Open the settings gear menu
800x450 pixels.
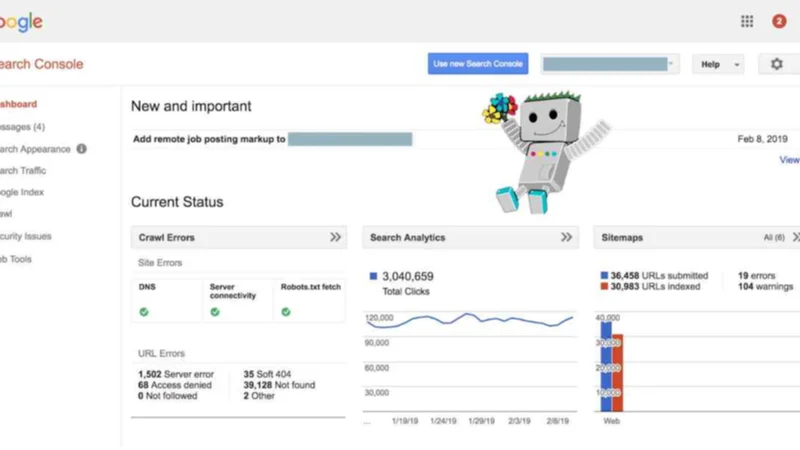[x=777, y=64]
